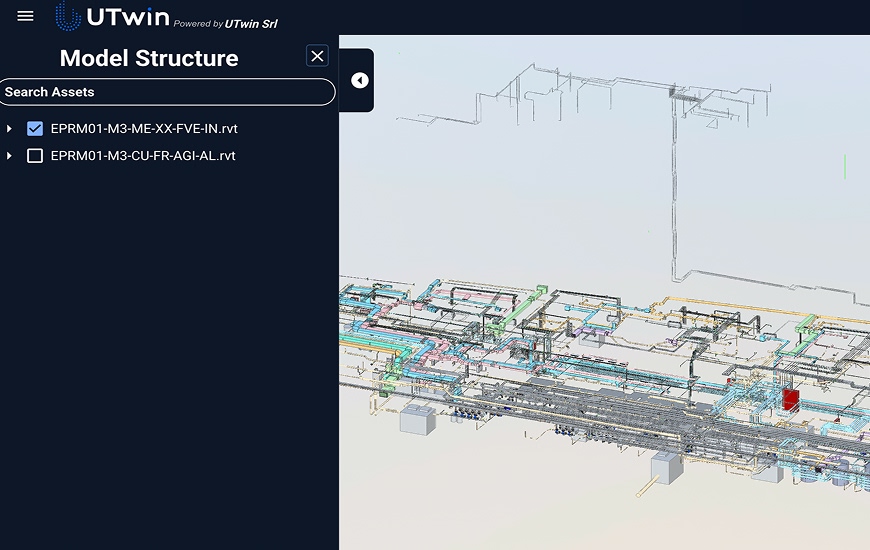Select the gray cube unit at bottom center
The width and height of the screenshot is (870, 550).
(x=665, y=467)
